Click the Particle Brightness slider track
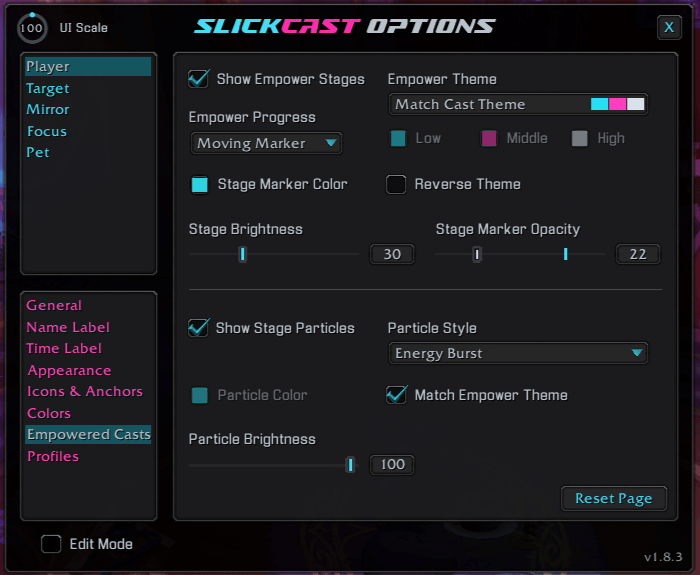This screenshot has width=700, height=575. pos(274,465)
